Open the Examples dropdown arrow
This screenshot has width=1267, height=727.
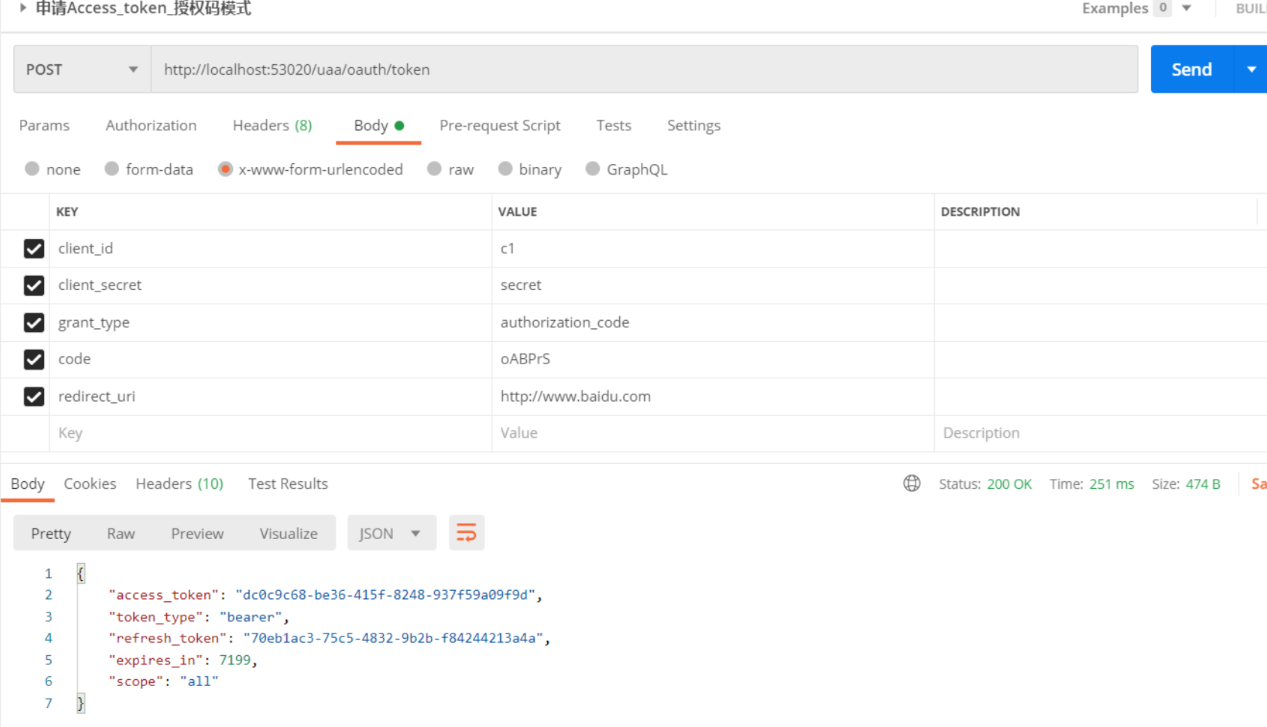pos(1187,8)
